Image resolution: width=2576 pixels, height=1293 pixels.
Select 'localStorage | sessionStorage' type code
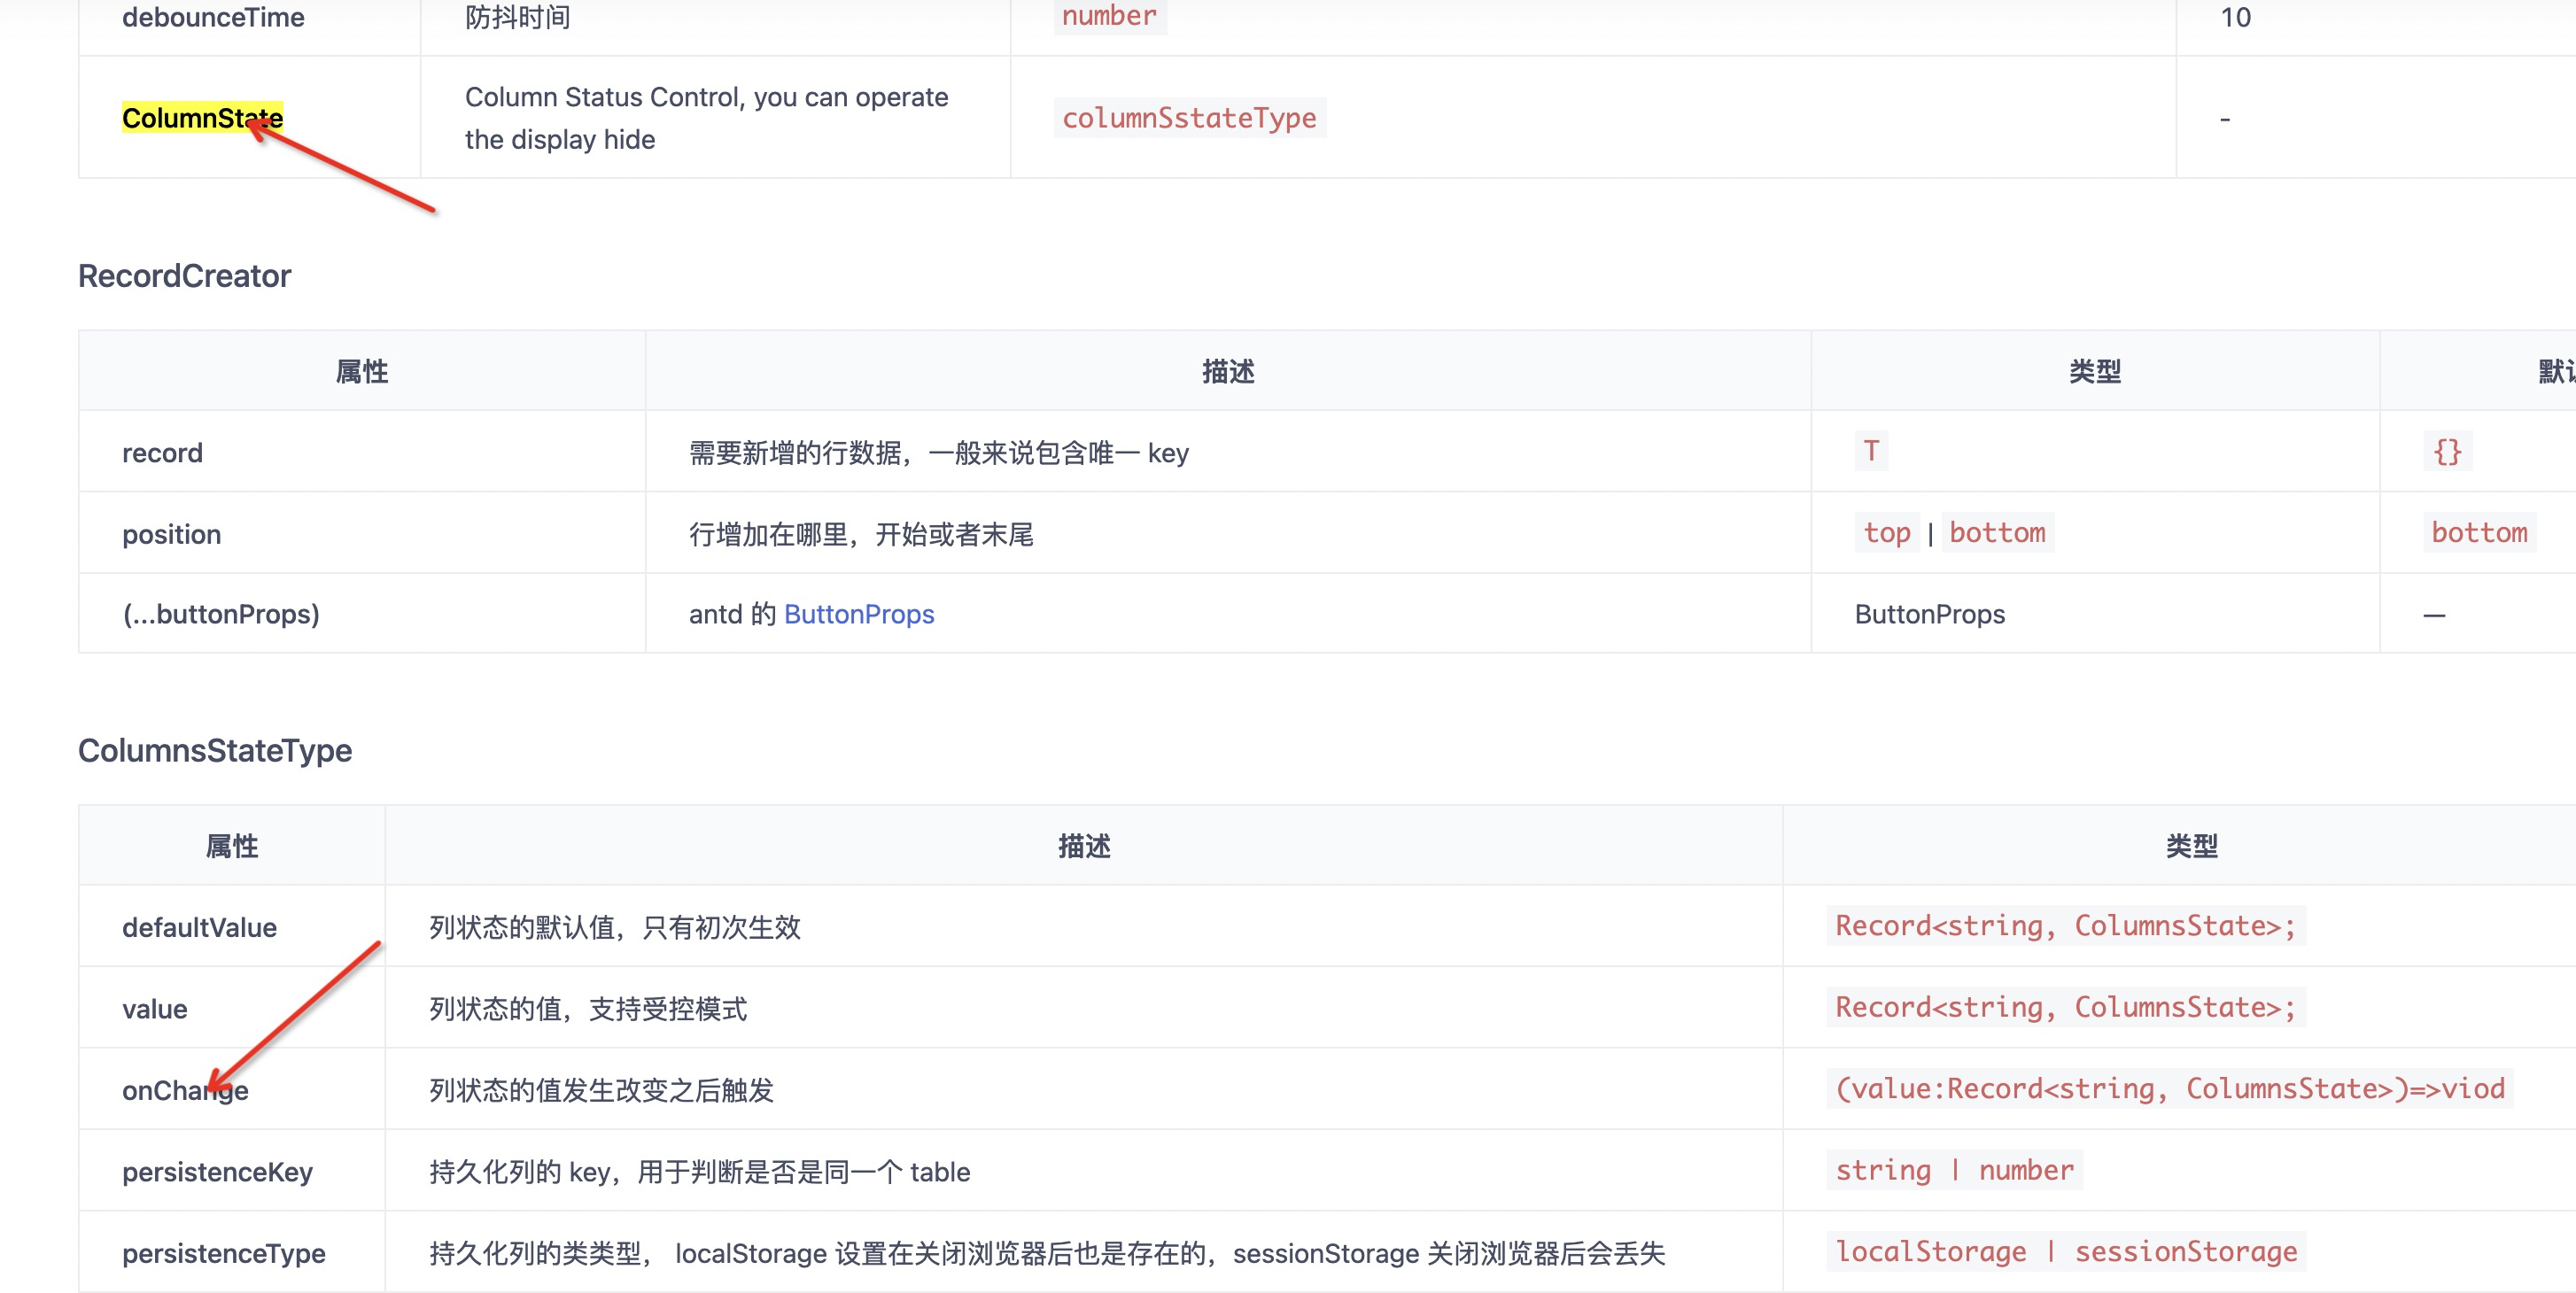coord(2065,1252)
